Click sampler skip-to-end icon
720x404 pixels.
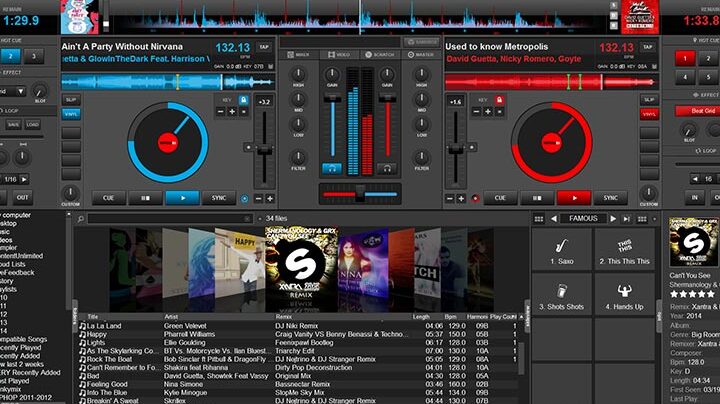click(626, 219)
